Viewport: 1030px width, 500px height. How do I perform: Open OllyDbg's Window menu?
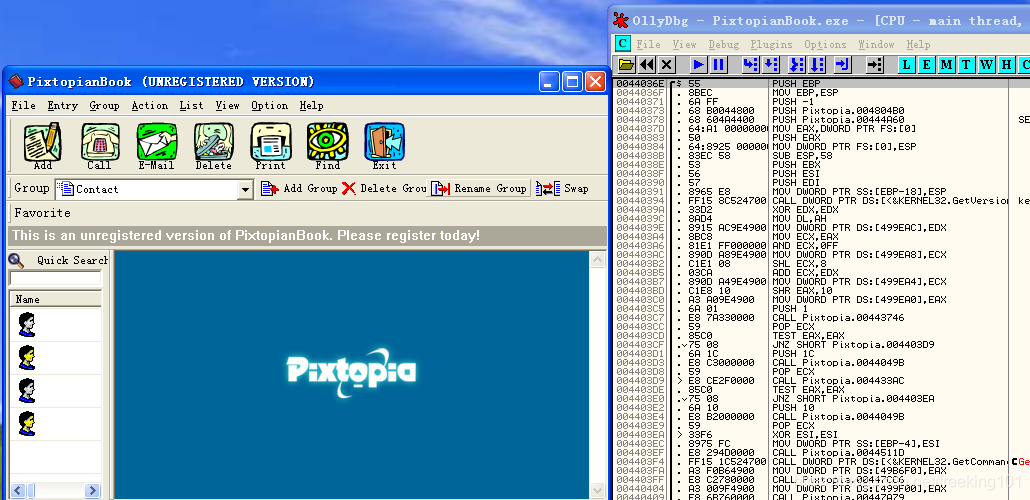coord(876,44)
